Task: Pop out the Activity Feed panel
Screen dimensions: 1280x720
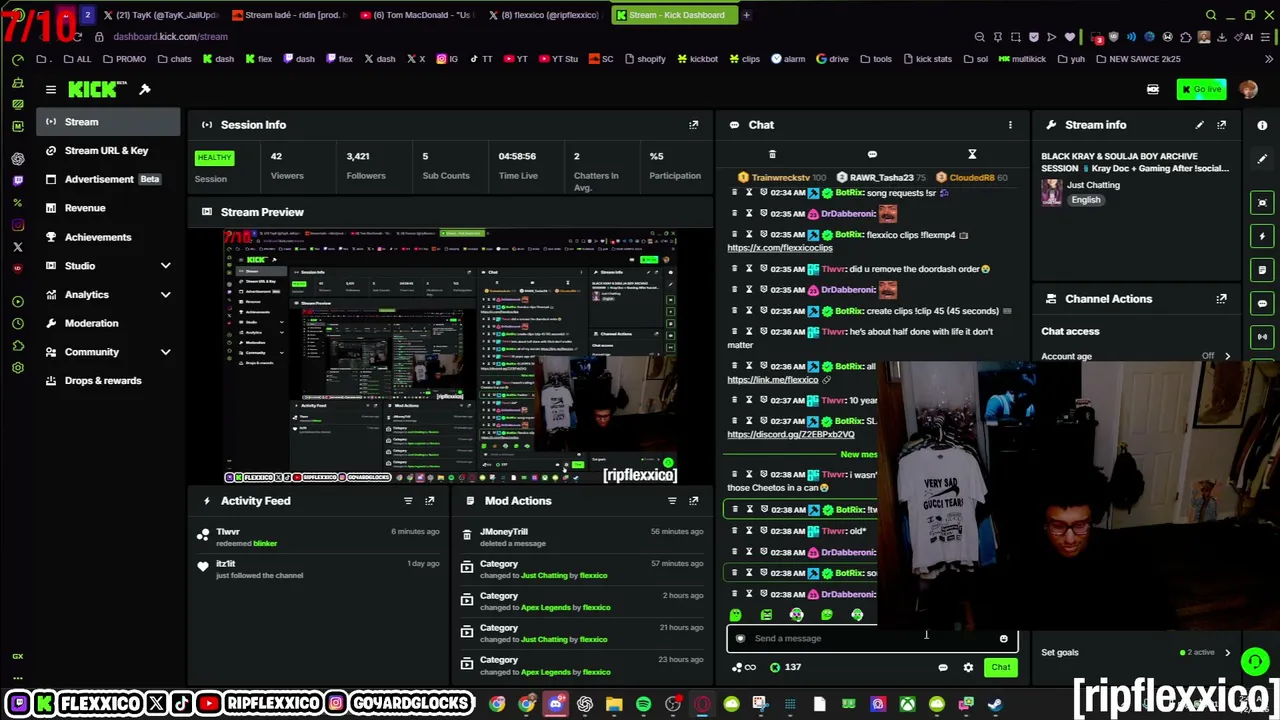Action: point(429,501)
